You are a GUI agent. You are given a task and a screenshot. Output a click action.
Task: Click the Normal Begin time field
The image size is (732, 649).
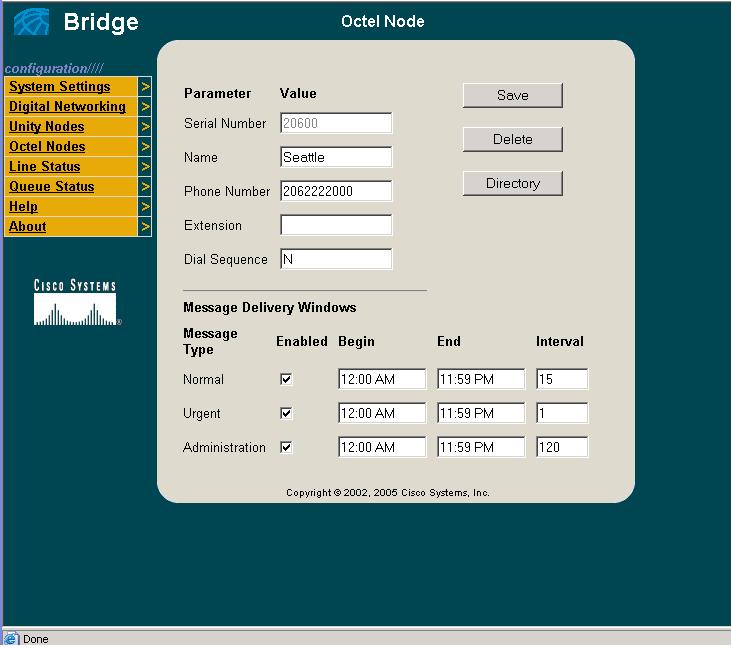tap(382, 379)
